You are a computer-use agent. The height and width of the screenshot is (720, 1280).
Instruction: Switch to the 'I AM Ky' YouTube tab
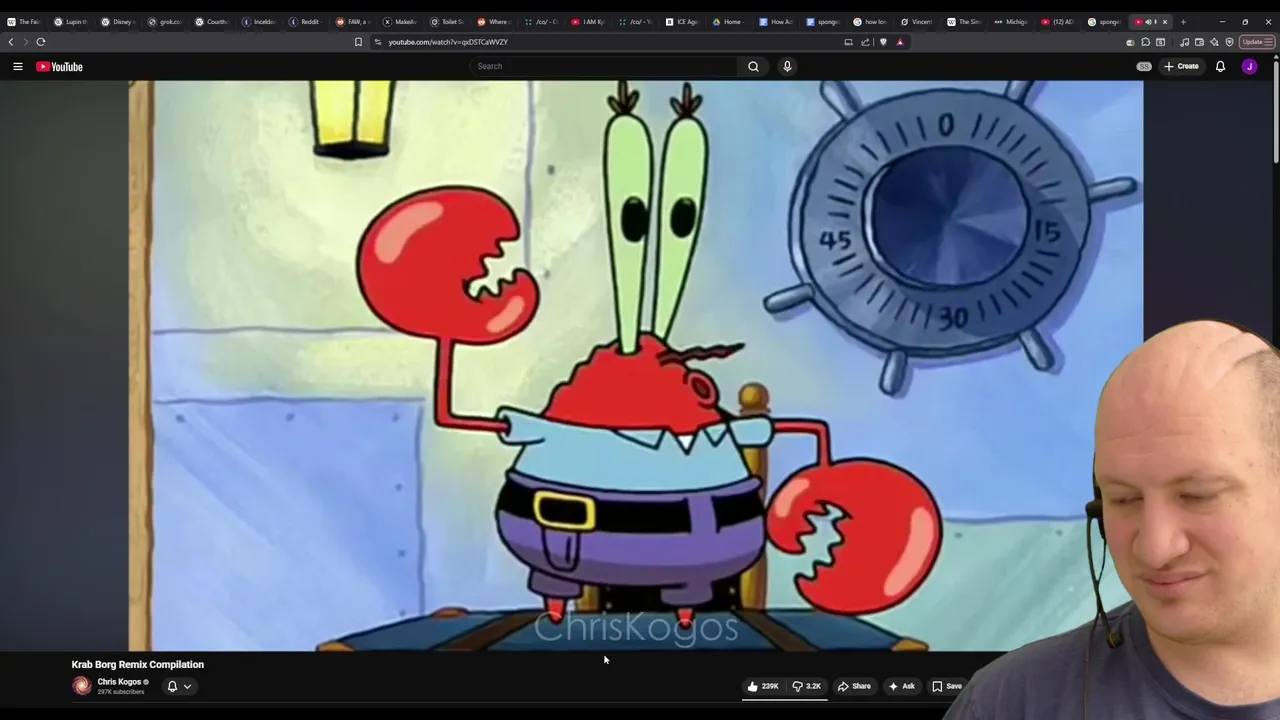[x=588, y=22]
